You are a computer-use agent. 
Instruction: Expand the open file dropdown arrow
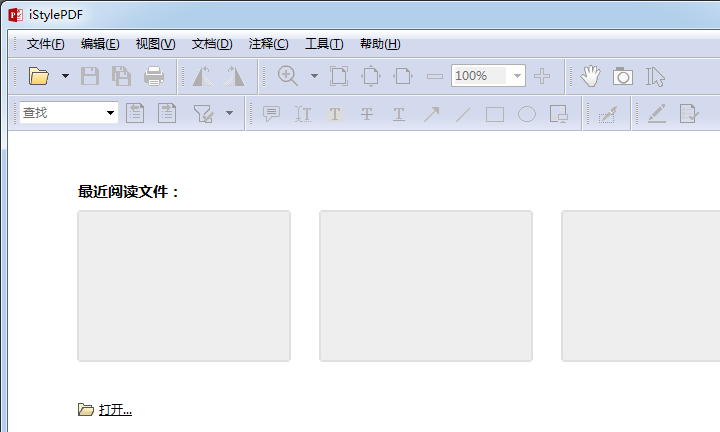pos(65,76)
